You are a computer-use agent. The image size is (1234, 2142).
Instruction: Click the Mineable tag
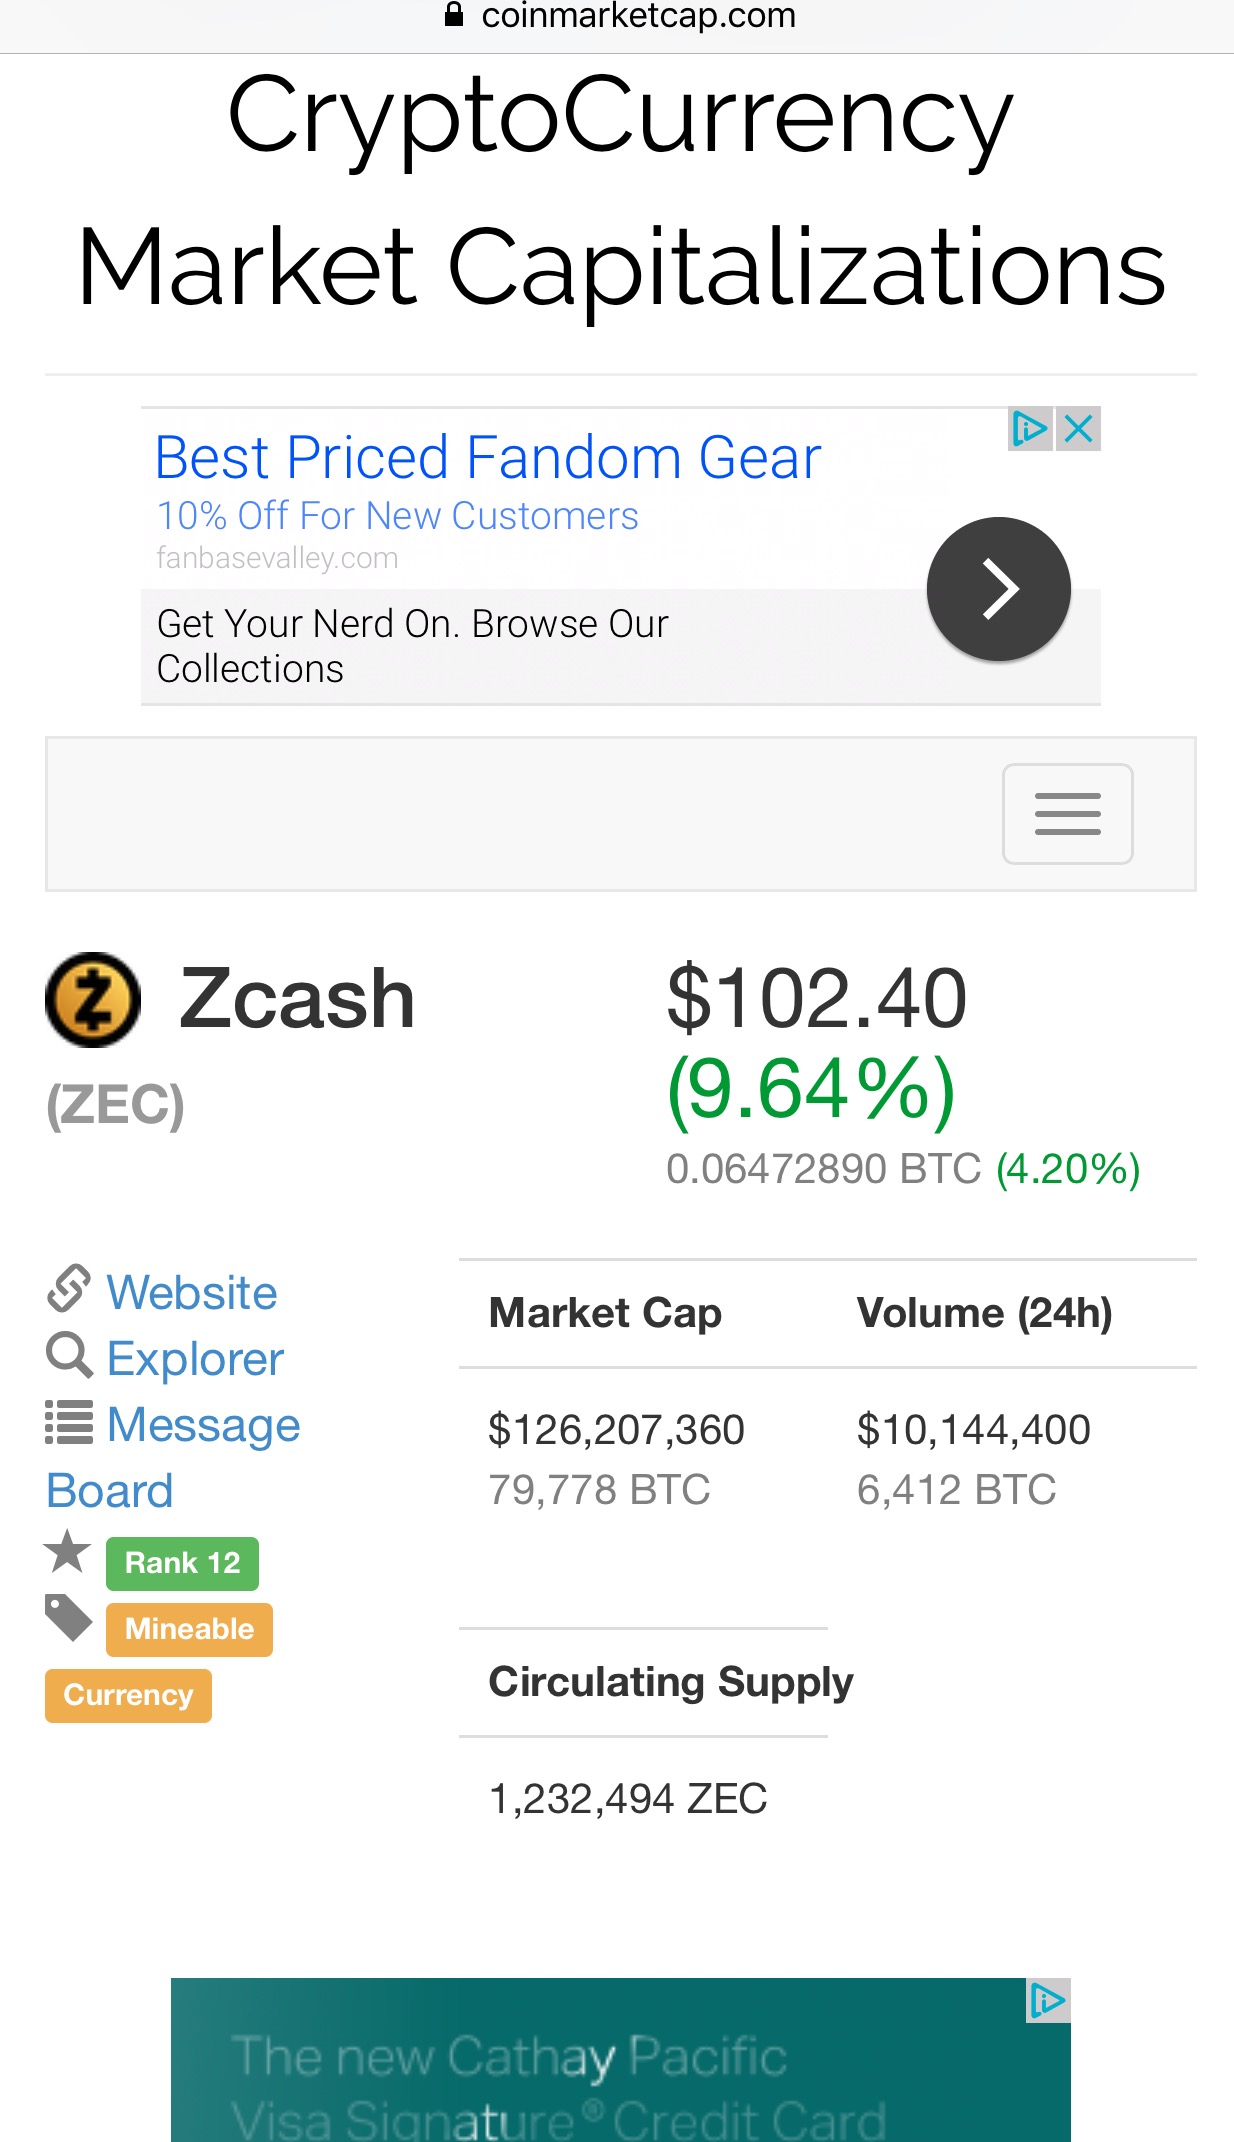pyautogui.click(x=189, y=1629)
